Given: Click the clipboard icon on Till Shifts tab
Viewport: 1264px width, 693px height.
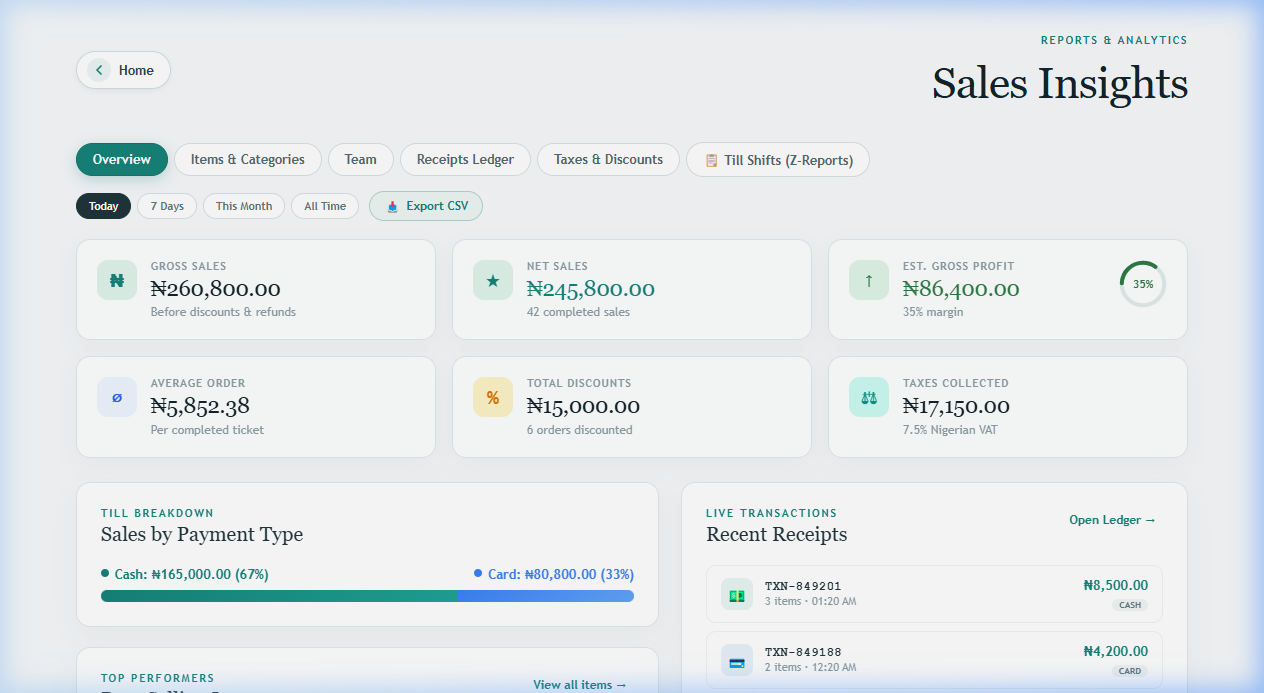Looking at the screenshot, I should coord(712,160).
